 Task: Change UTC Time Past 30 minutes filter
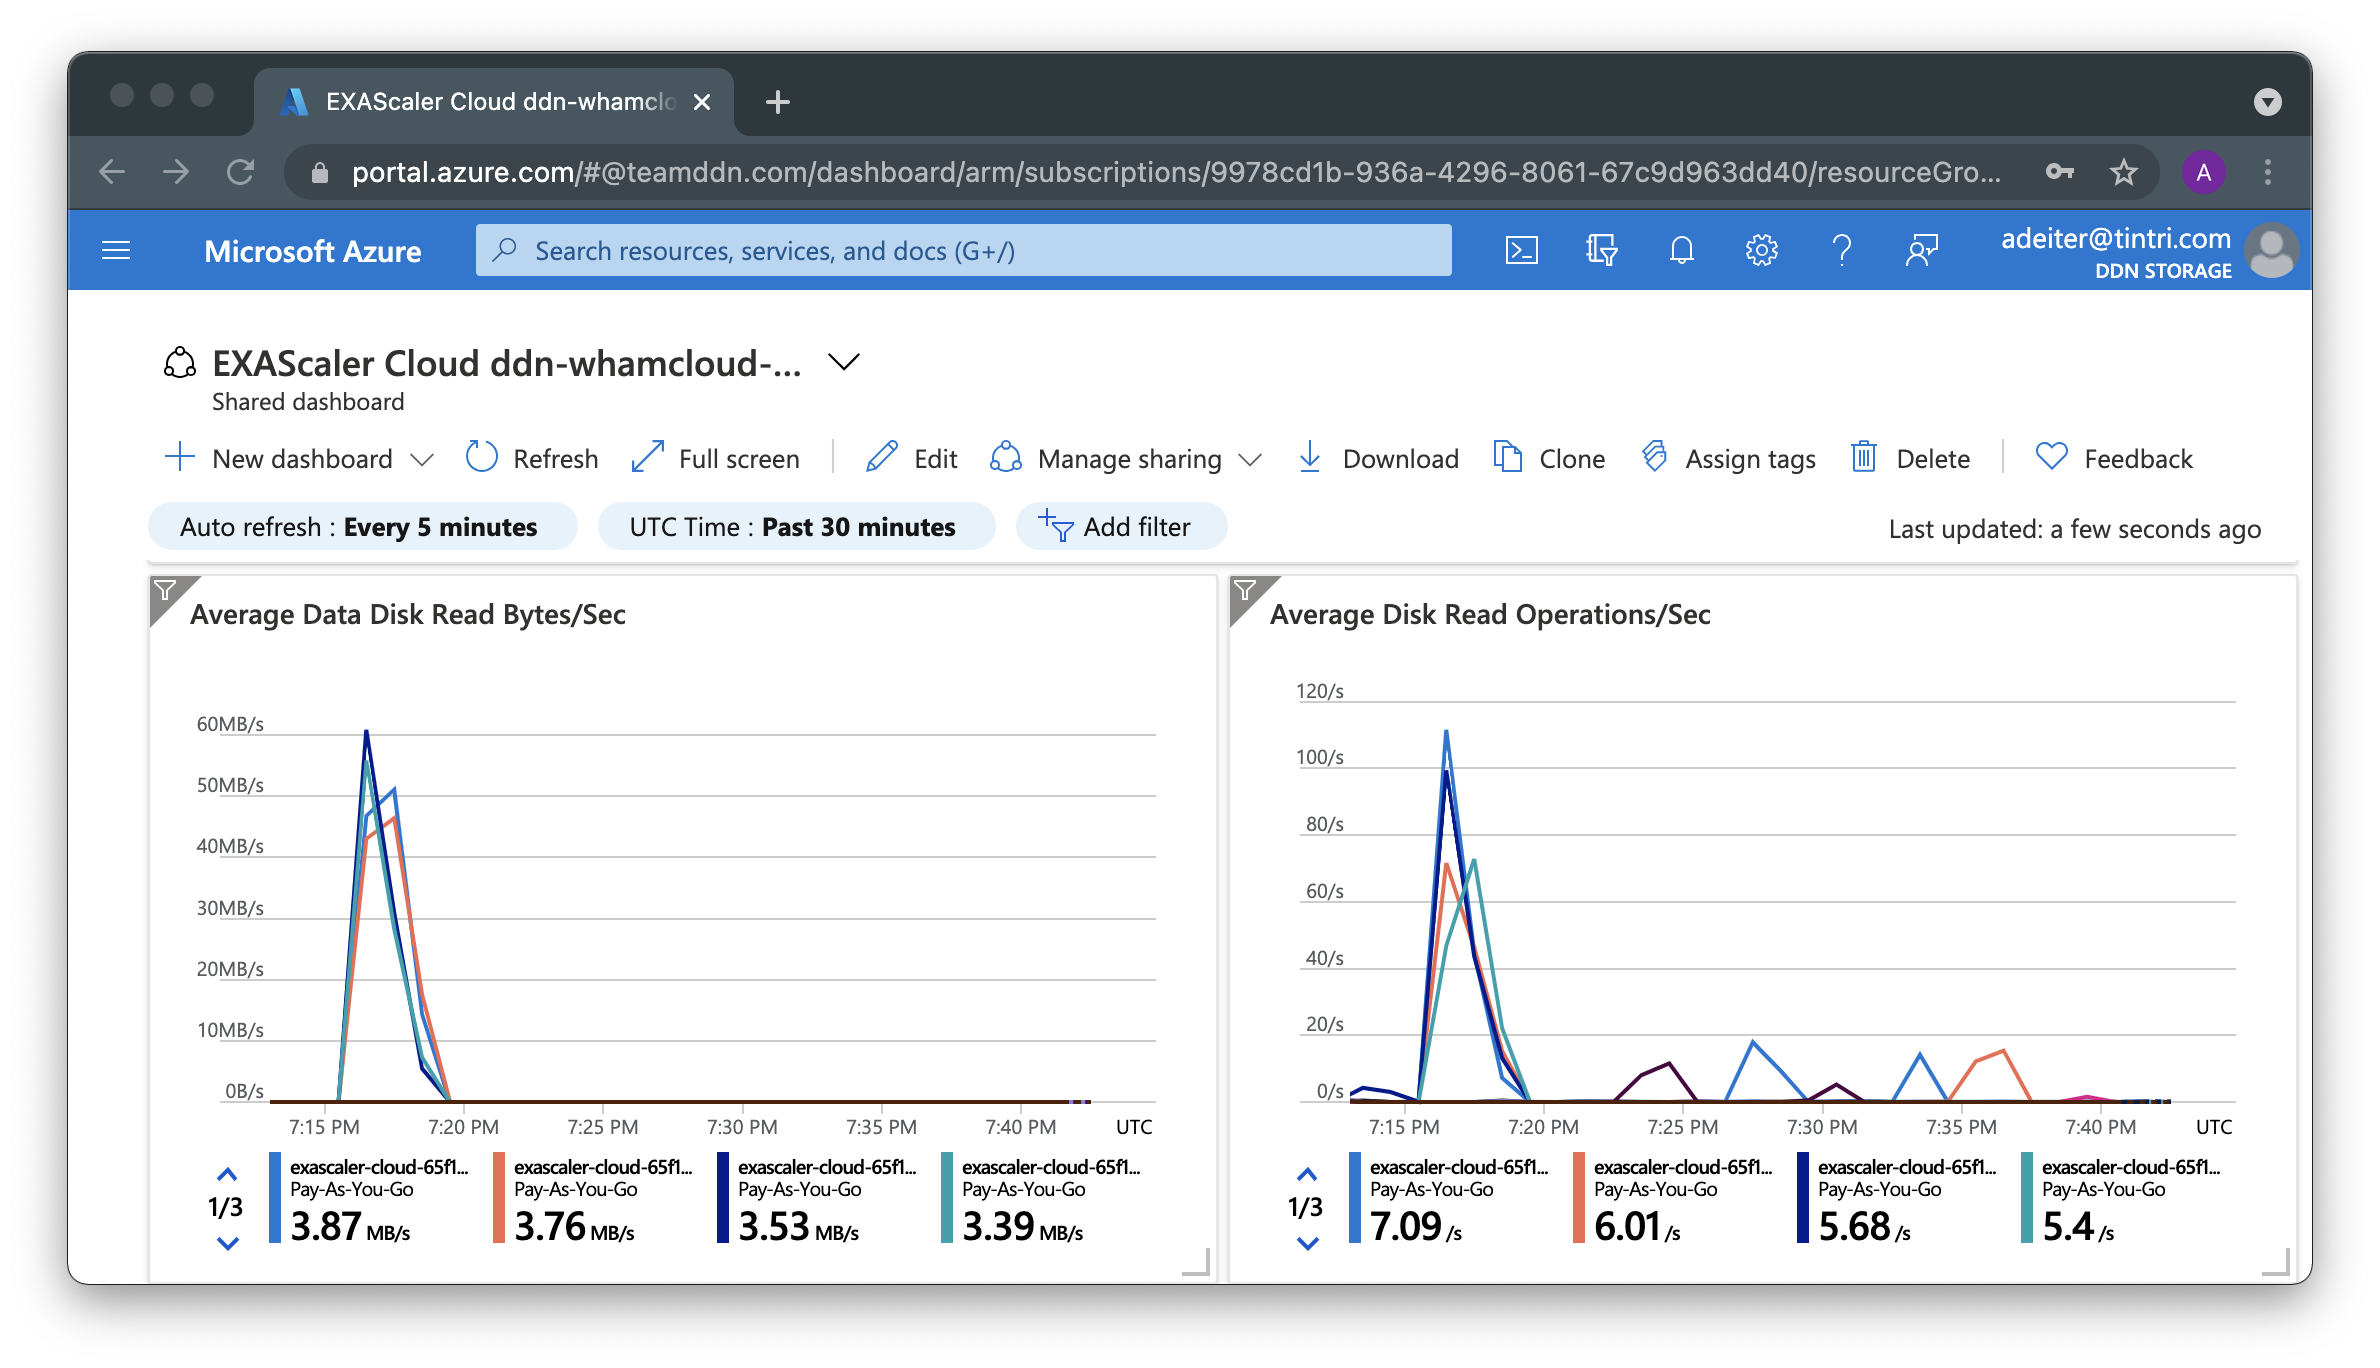point(795,527)
